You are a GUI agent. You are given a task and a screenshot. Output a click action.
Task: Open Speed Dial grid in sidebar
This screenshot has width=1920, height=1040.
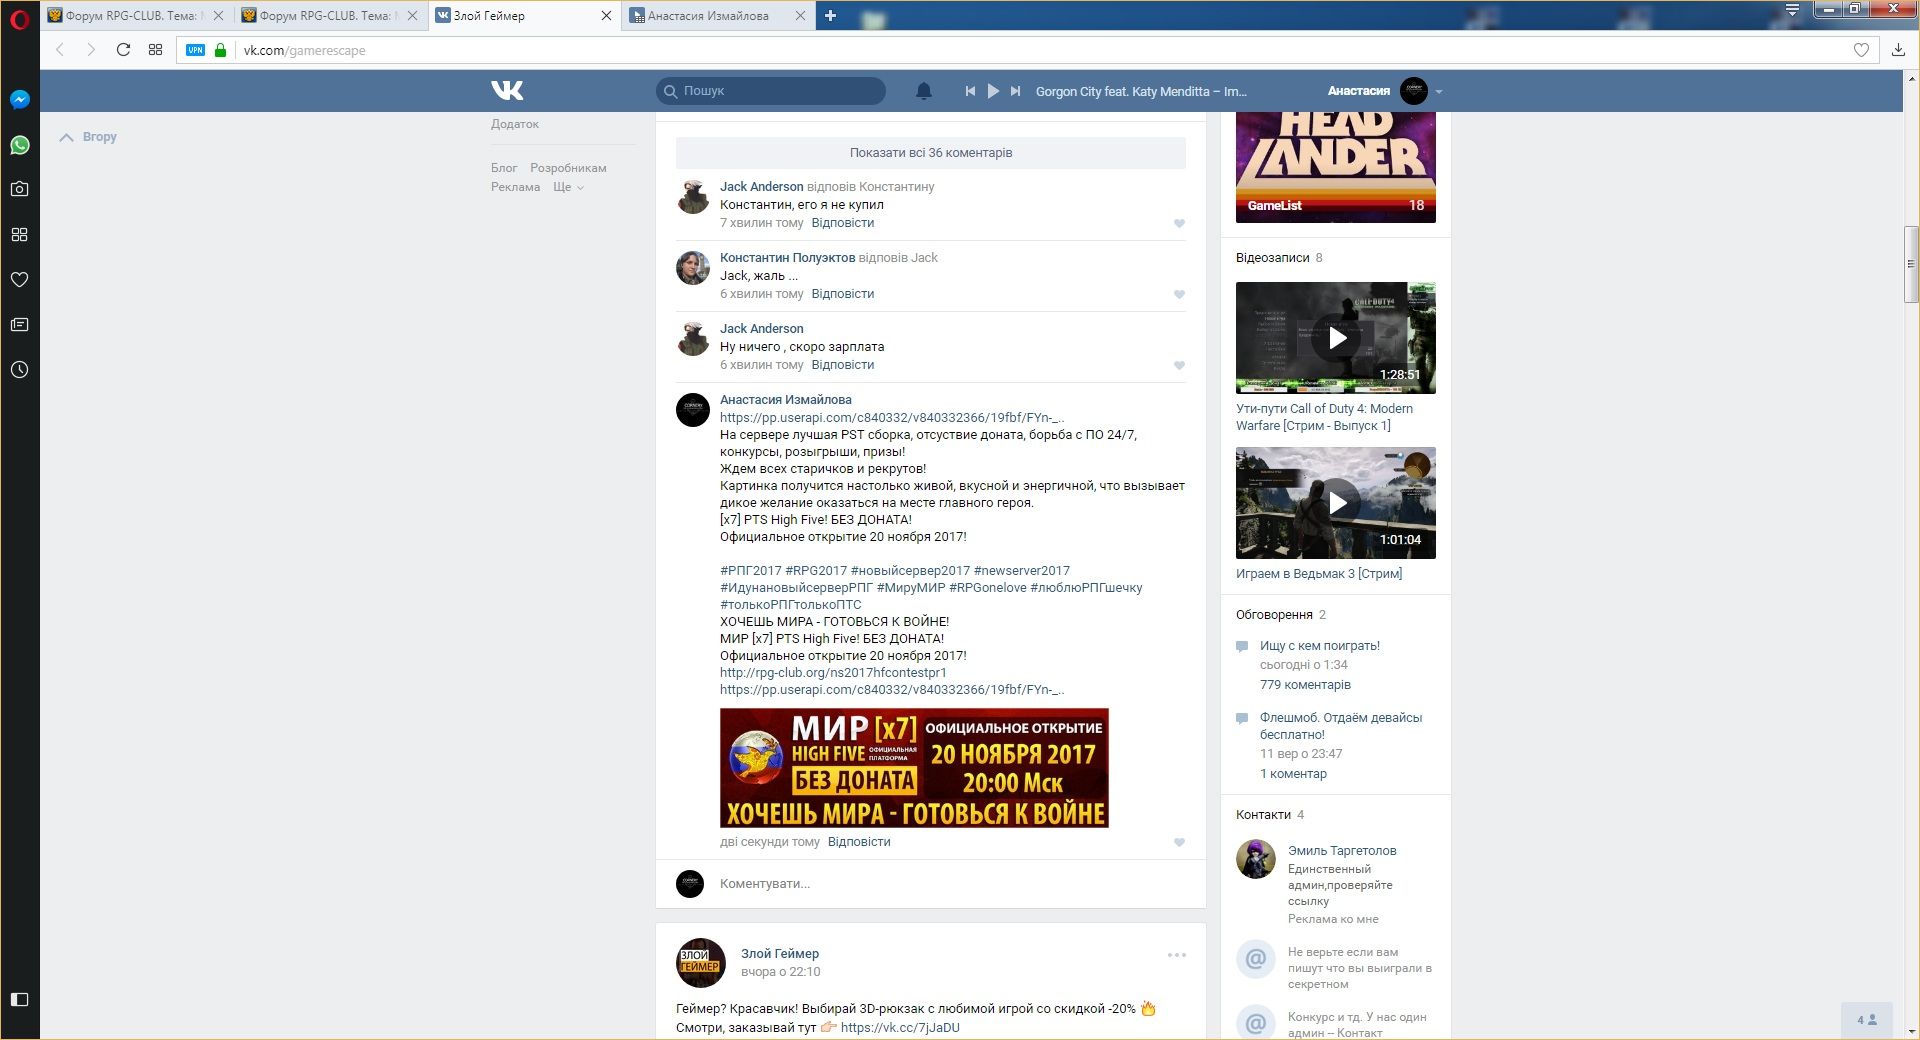19,234
